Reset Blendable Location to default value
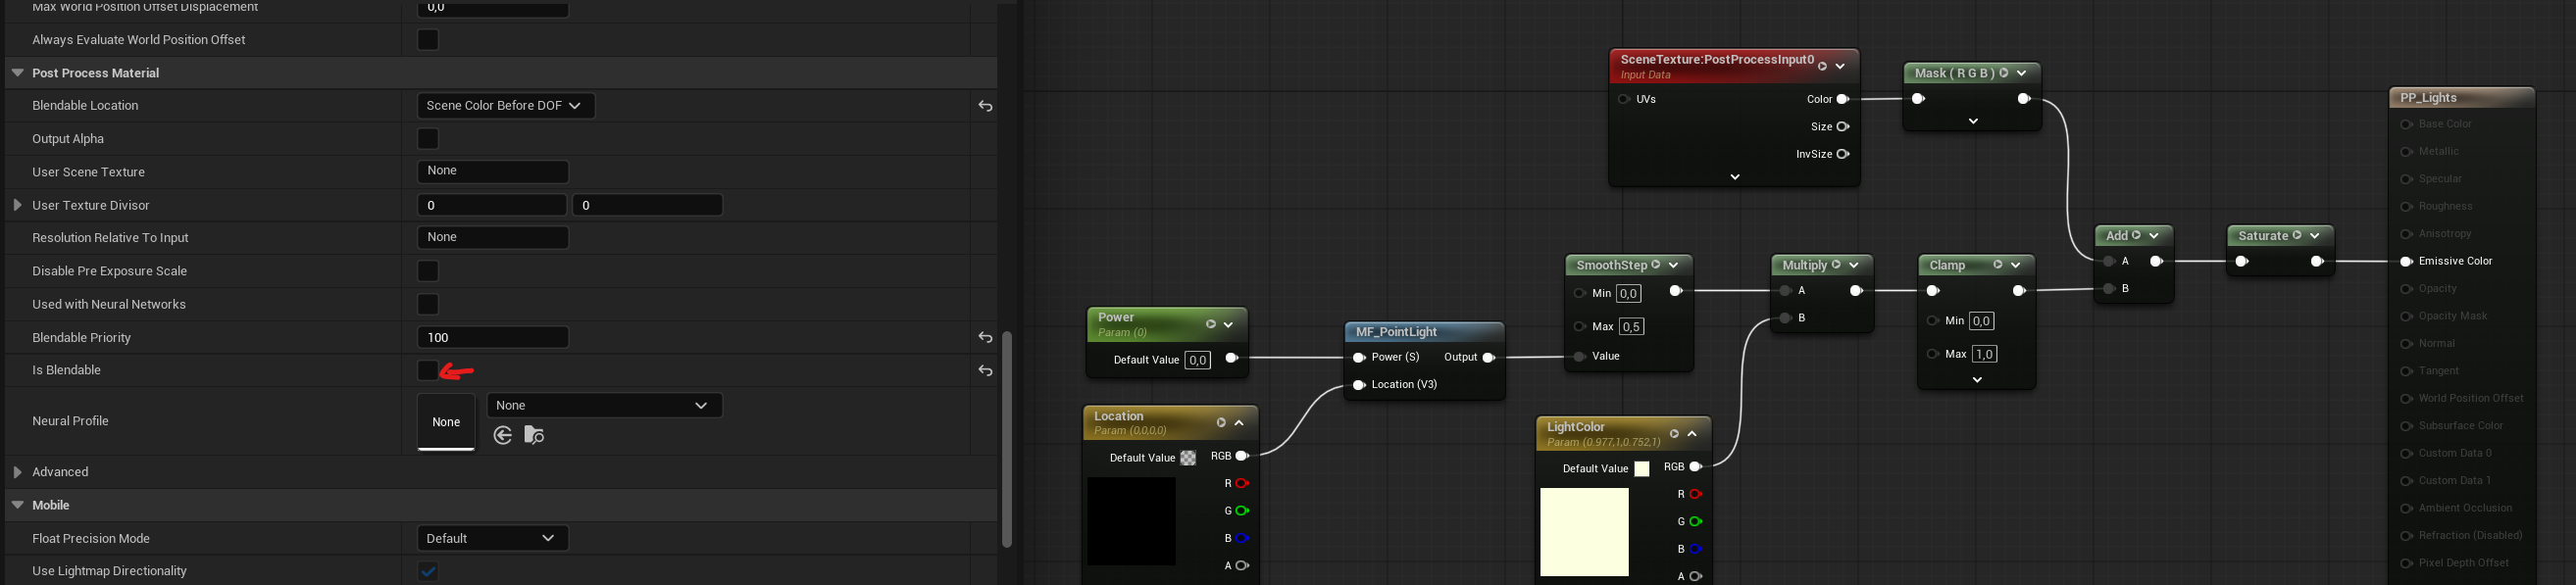 (x=985, y=106)
